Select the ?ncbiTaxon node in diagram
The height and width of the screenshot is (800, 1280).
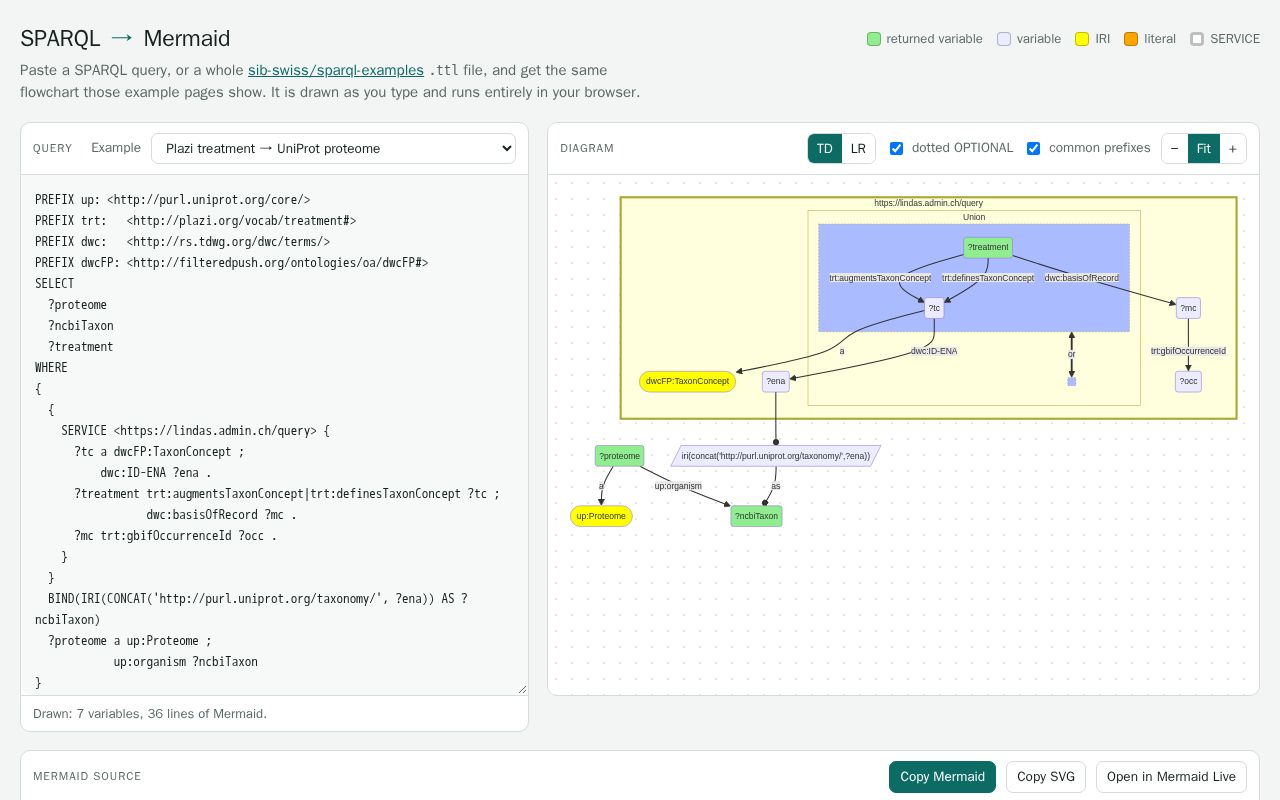tap(756, 516)
